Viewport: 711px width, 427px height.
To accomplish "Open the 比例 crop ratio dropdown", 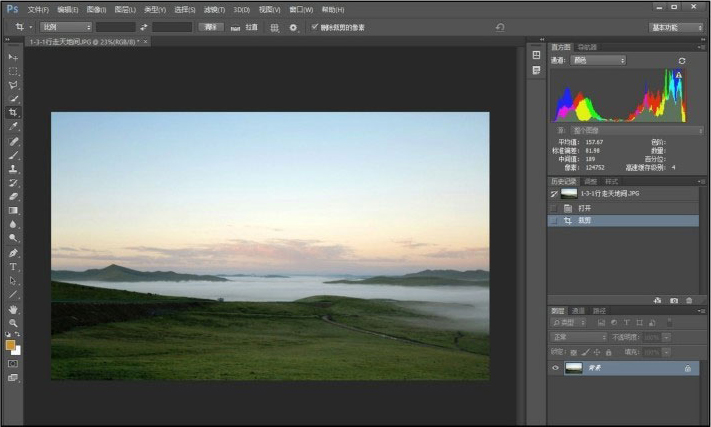I will pyautogui.click(x=66, y=27).
